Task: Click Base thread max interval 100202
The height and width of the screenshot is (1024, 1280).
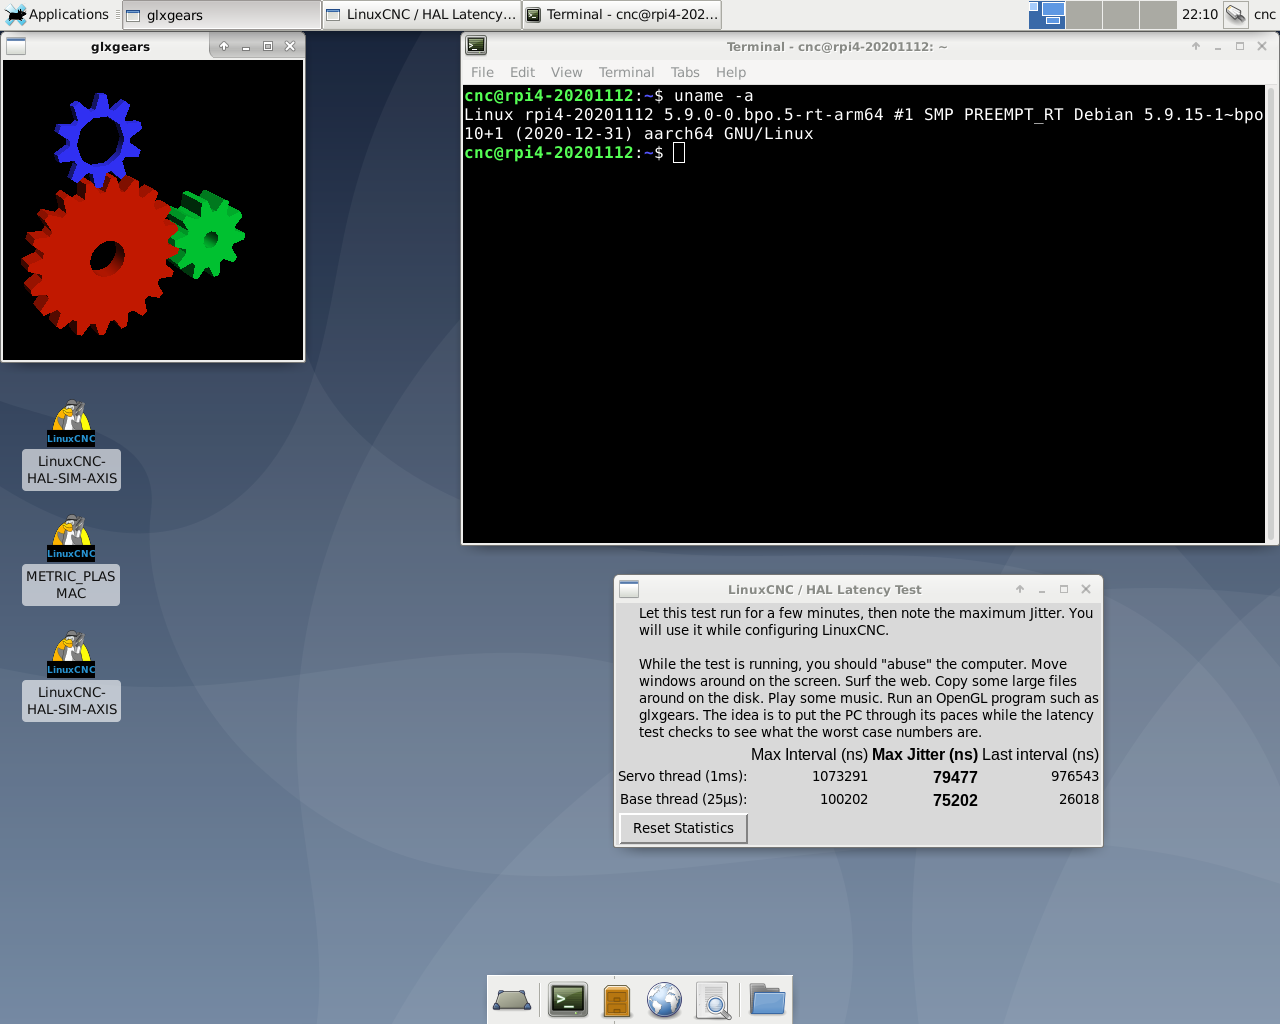Action: coord(844,799)
